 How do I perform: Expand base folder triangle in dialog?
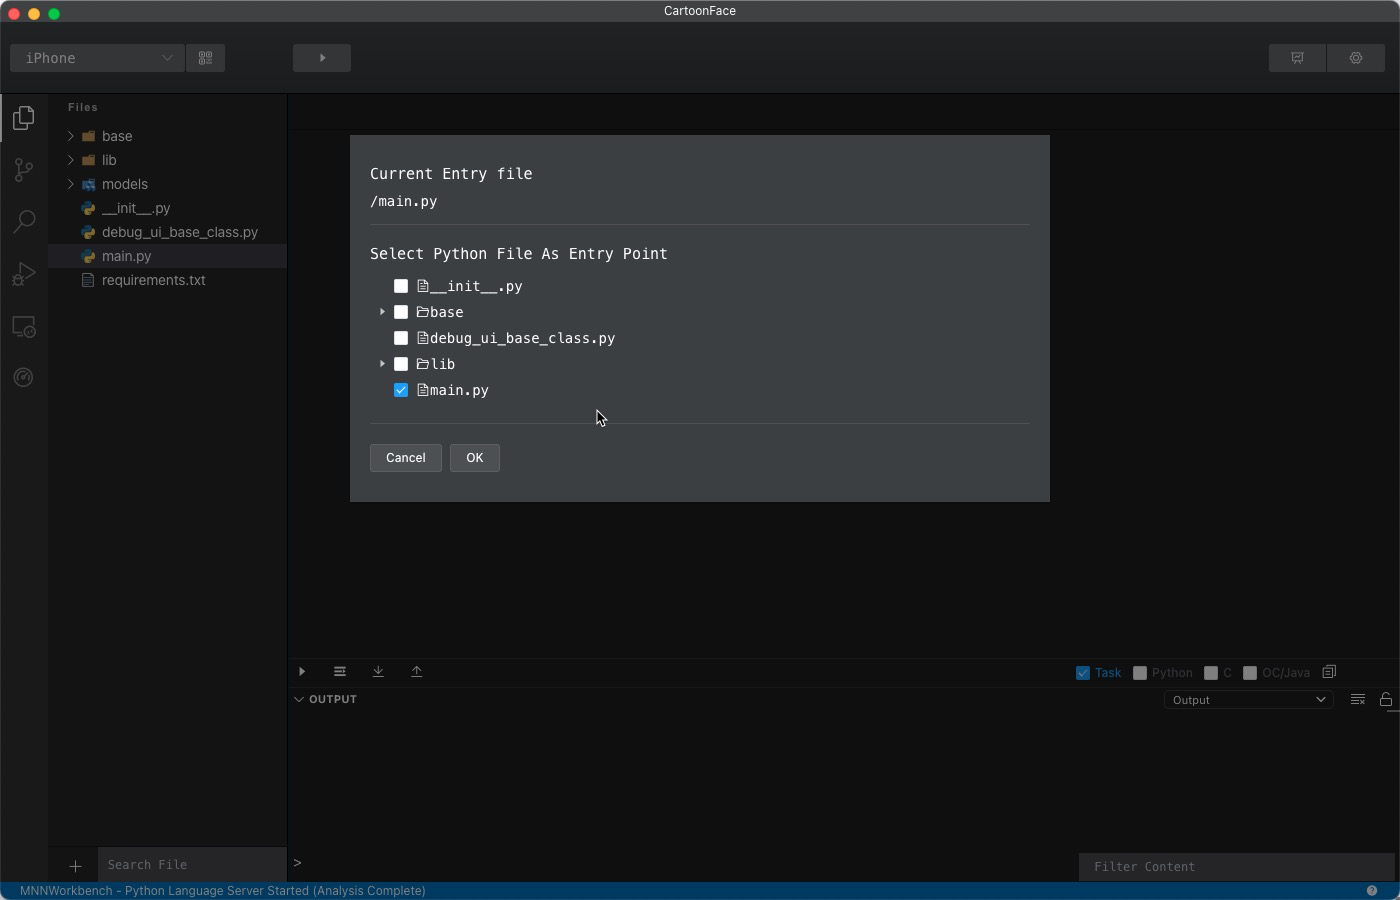382,312
